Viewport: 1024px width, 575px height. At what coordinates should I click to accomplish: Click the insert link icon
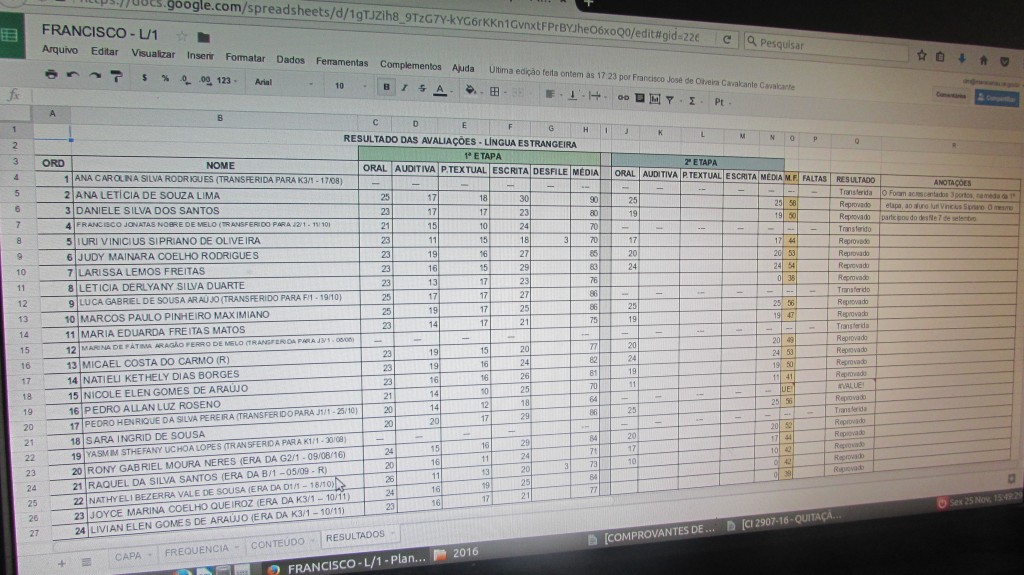coord(622,98)
